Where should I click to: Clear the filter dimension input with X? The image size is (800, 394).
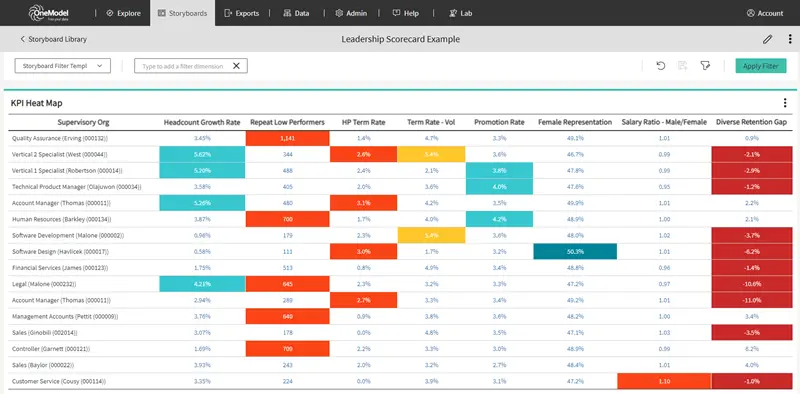(x=236, y=66)
